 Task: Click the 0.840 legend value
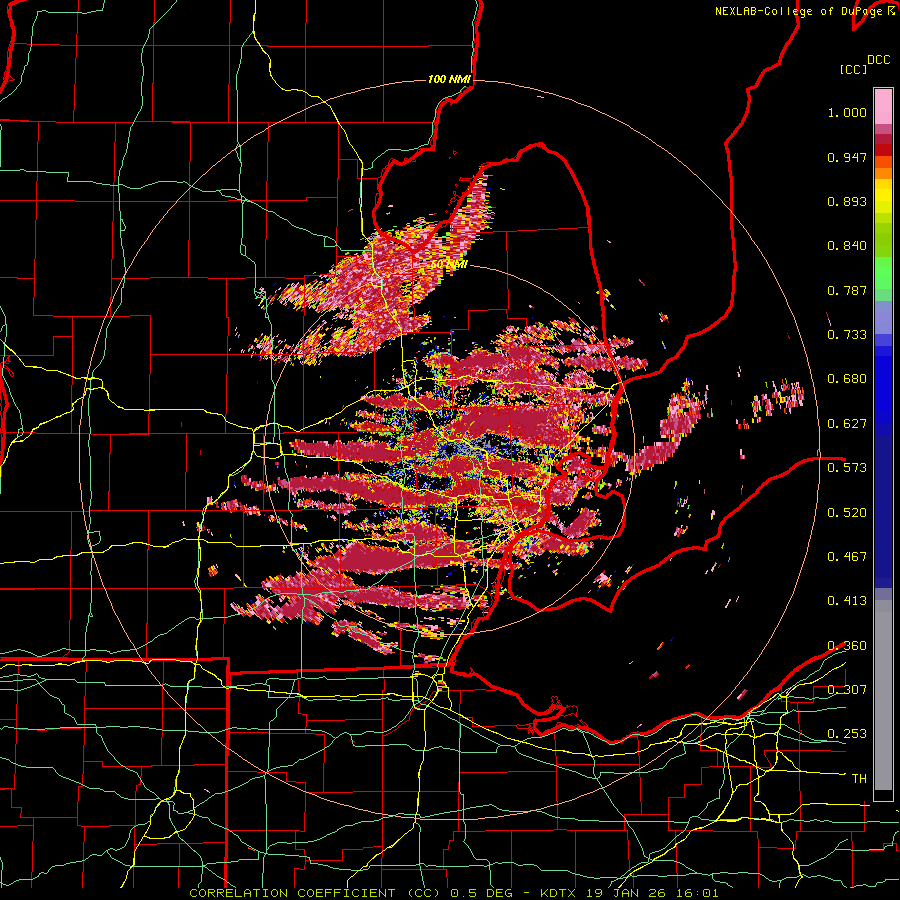pos(847,246)
